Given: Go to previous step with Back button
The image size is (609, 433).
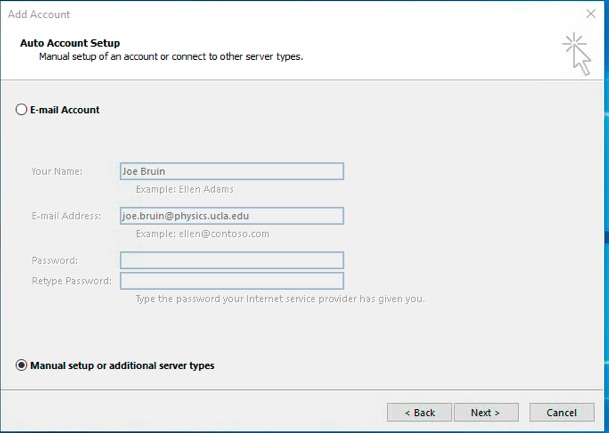Looking at the screenshot, I should click(419, 412).
